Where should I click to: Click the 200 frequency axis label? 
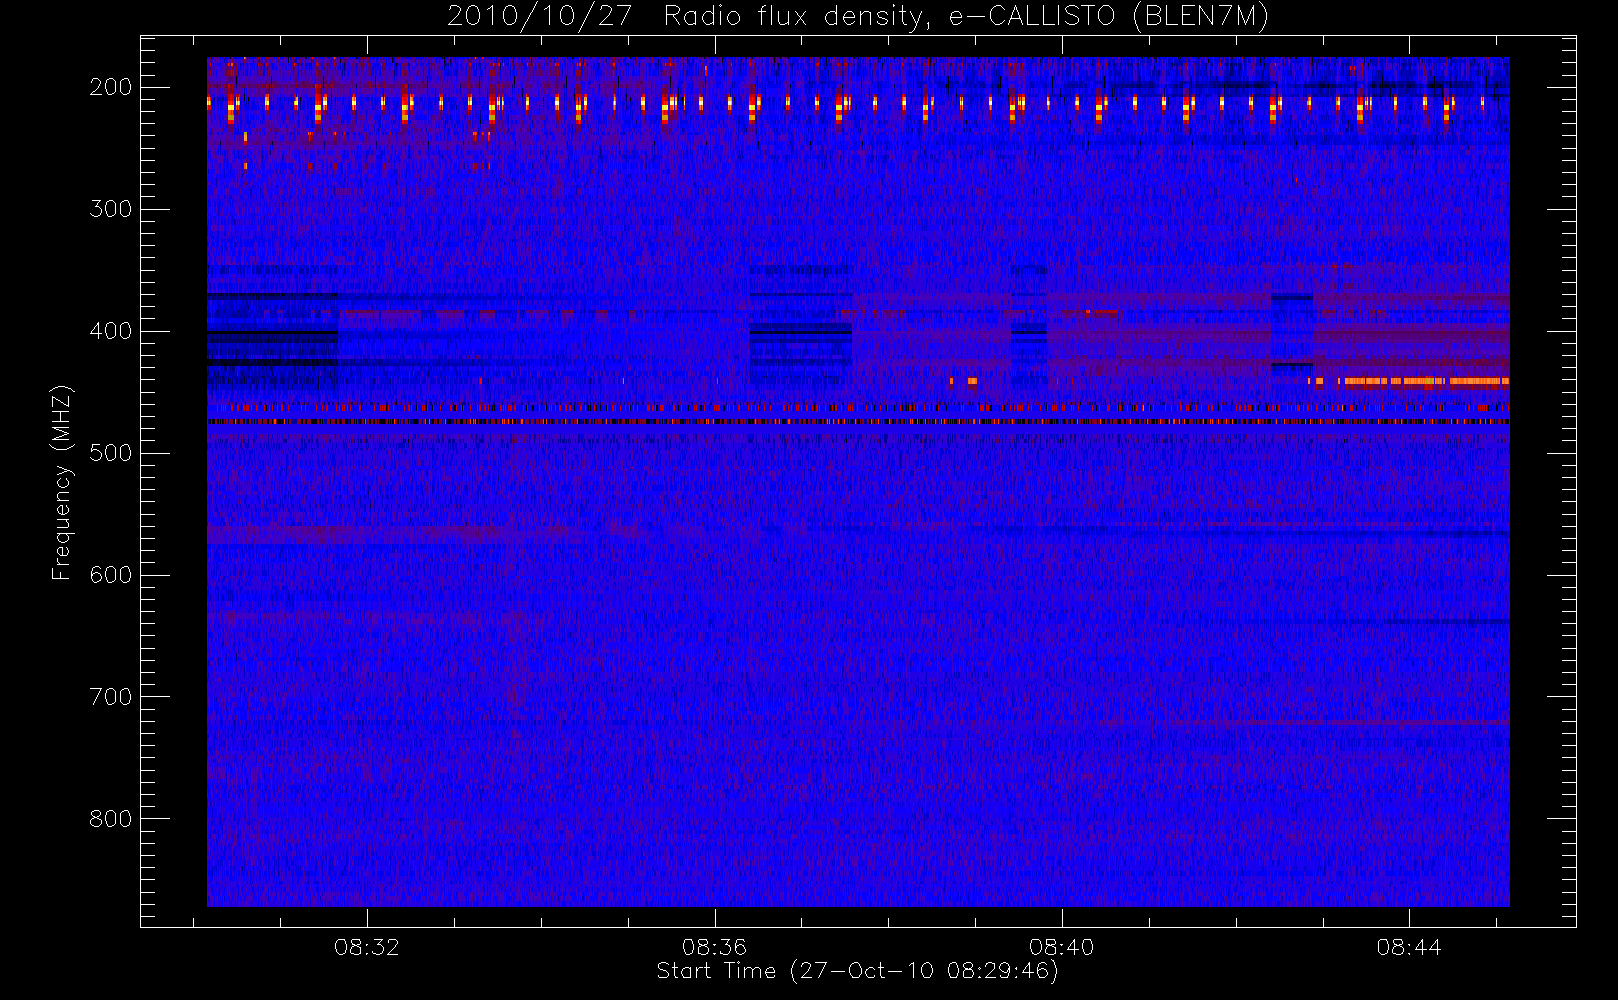pos(110,87)
